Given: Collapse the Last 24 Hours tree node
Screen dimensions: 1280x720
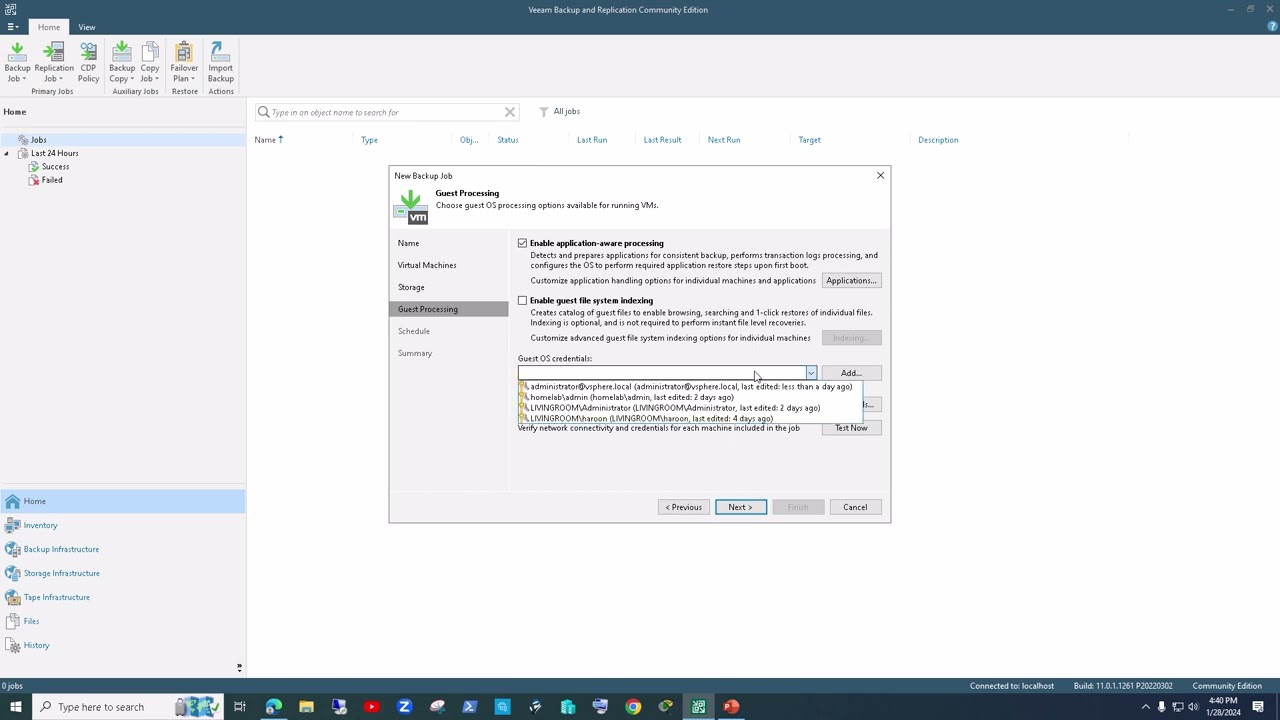Looking at the screenshot, I should tap(7, 153).
